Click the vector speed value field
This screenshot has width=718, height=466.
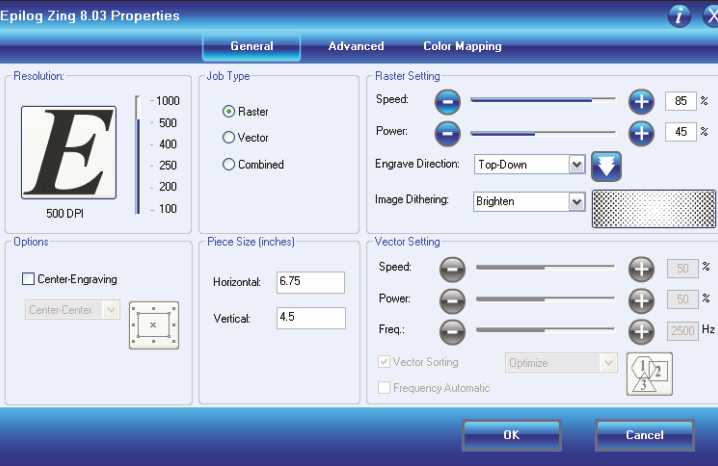tap(682, 269)
